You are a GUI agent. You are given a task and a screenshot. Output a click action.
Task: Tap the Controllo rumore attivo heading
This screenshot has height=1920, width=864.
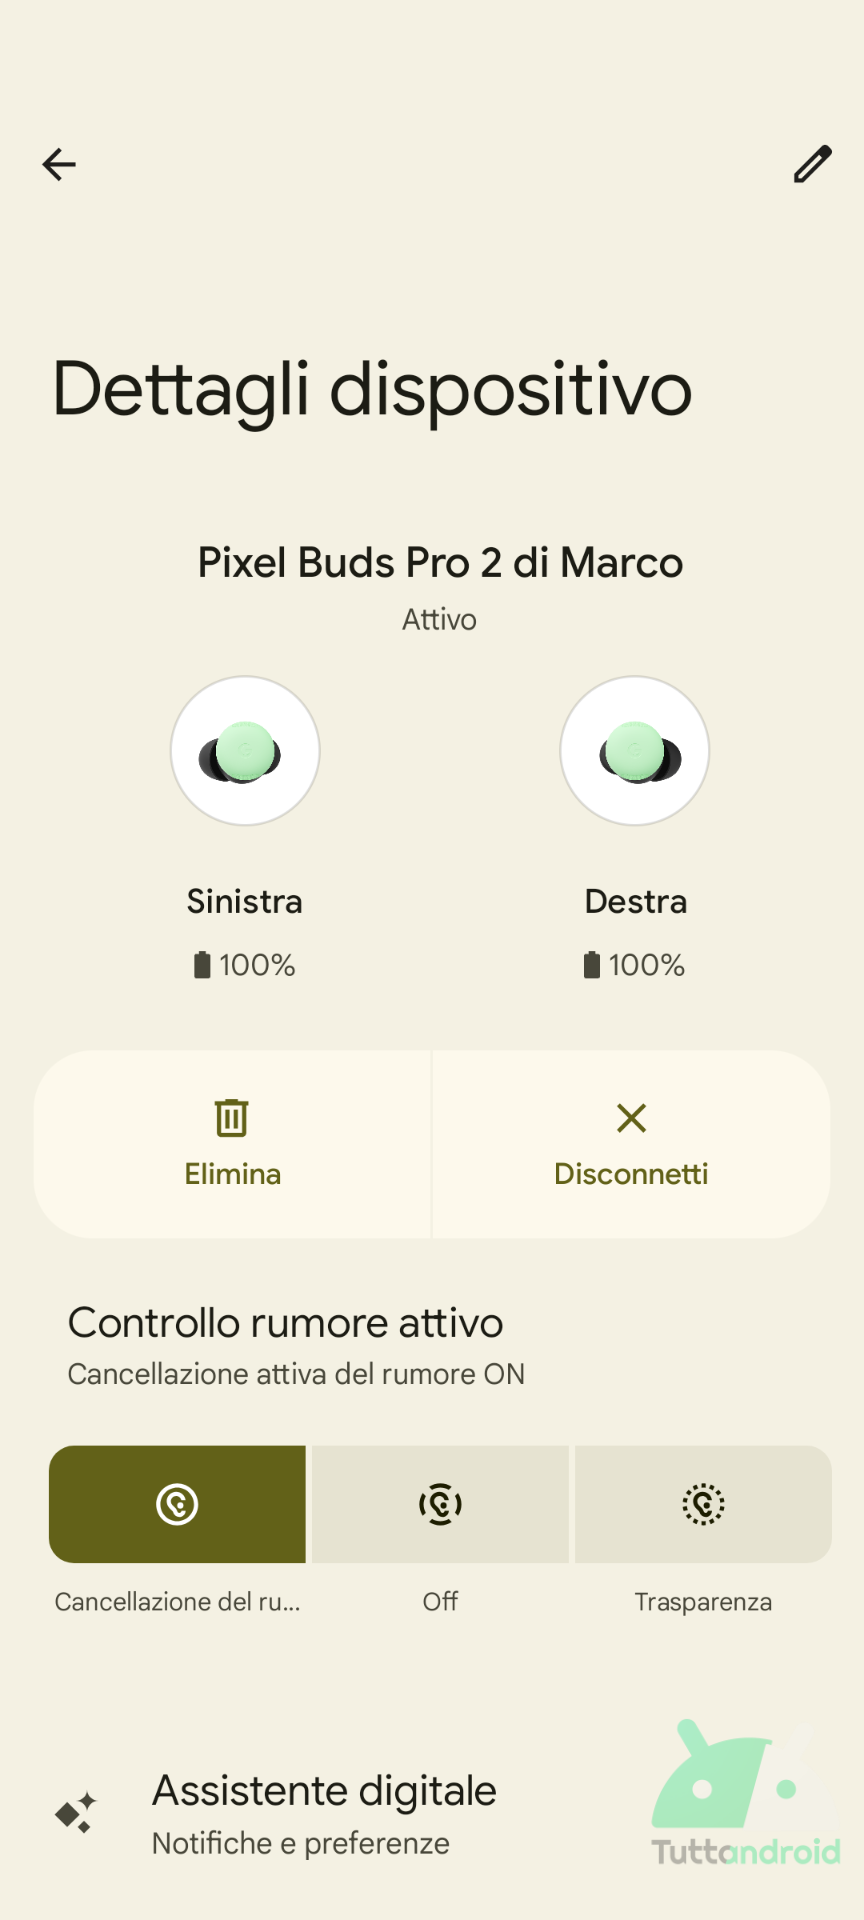coord(285,1323)
